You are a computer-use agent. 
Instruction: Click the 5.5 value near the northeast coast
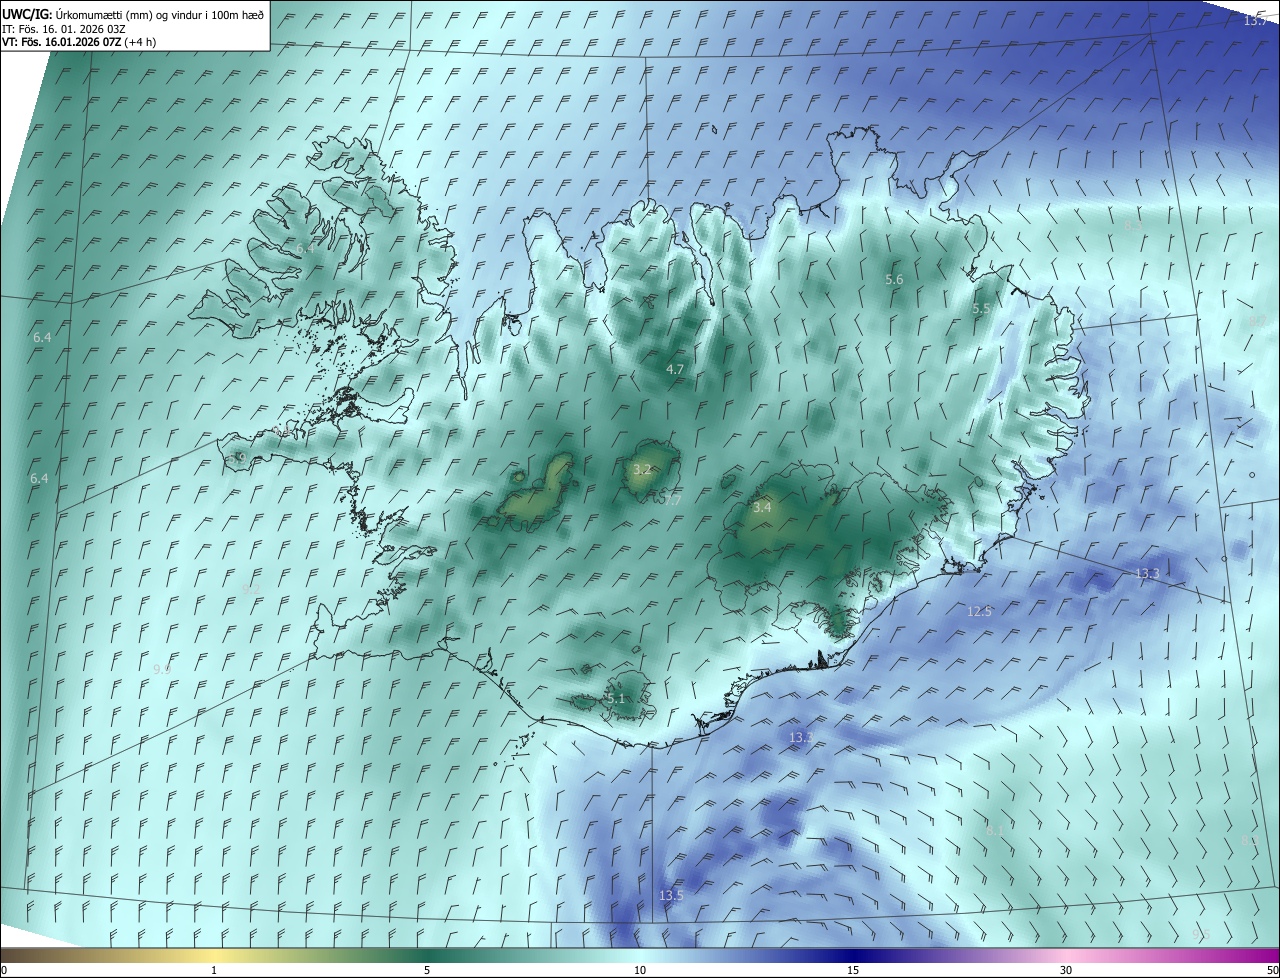(981, 309)
